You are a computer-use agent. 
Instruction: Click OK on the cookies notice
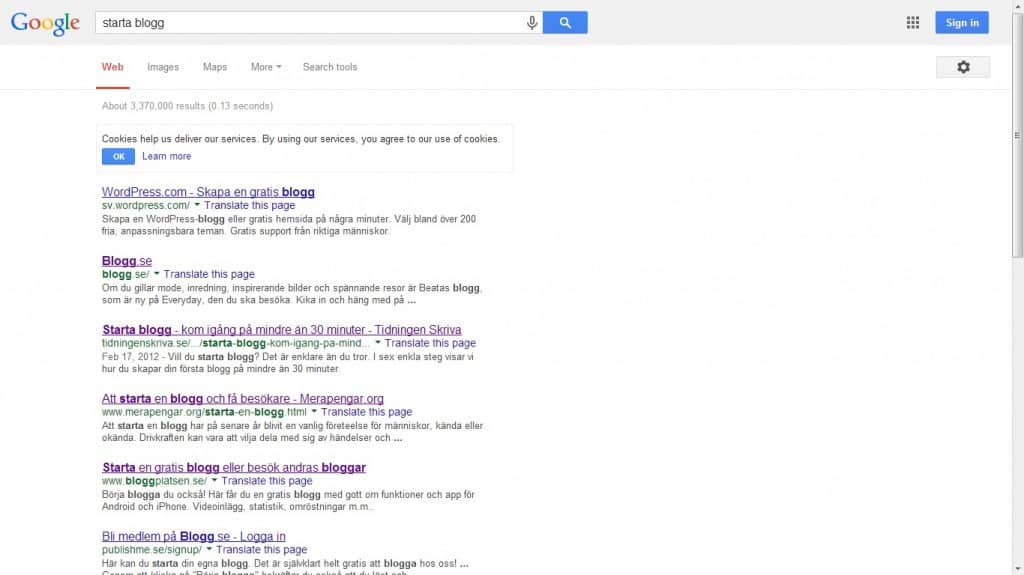[x=118, y=156]
